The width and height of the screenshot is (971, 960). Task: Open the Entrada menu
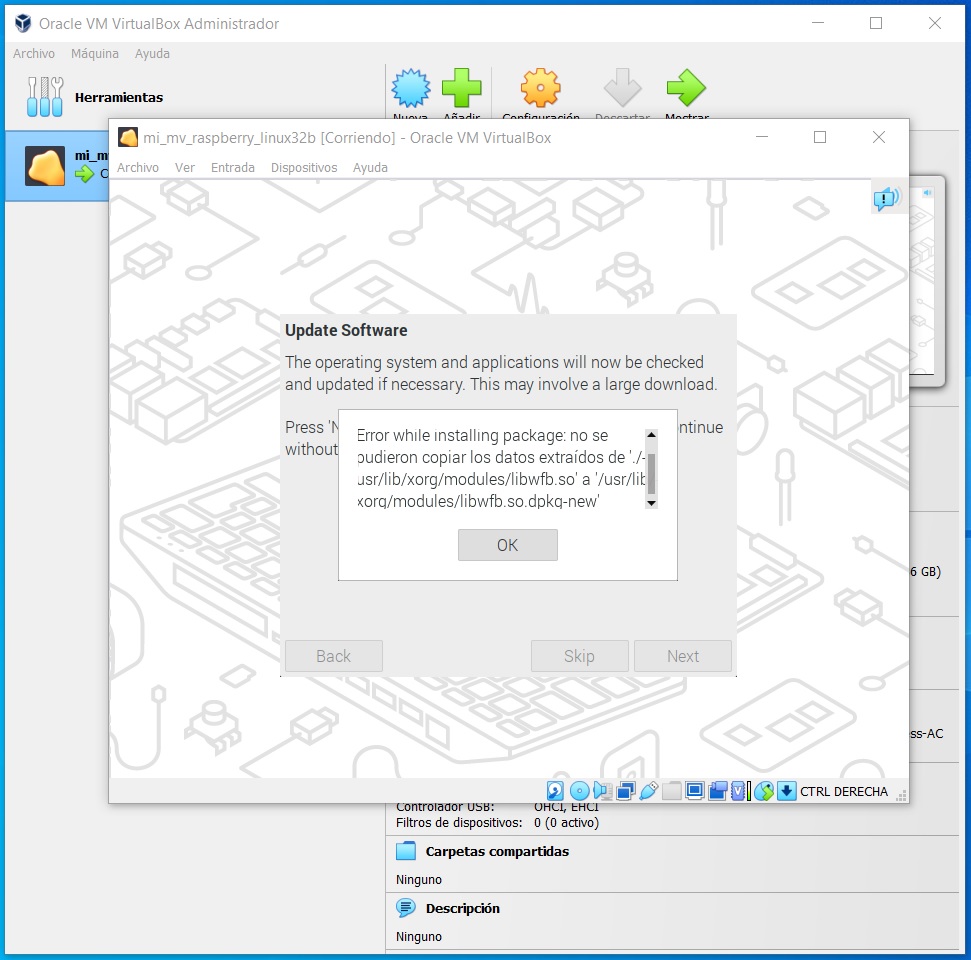point(233,167)
